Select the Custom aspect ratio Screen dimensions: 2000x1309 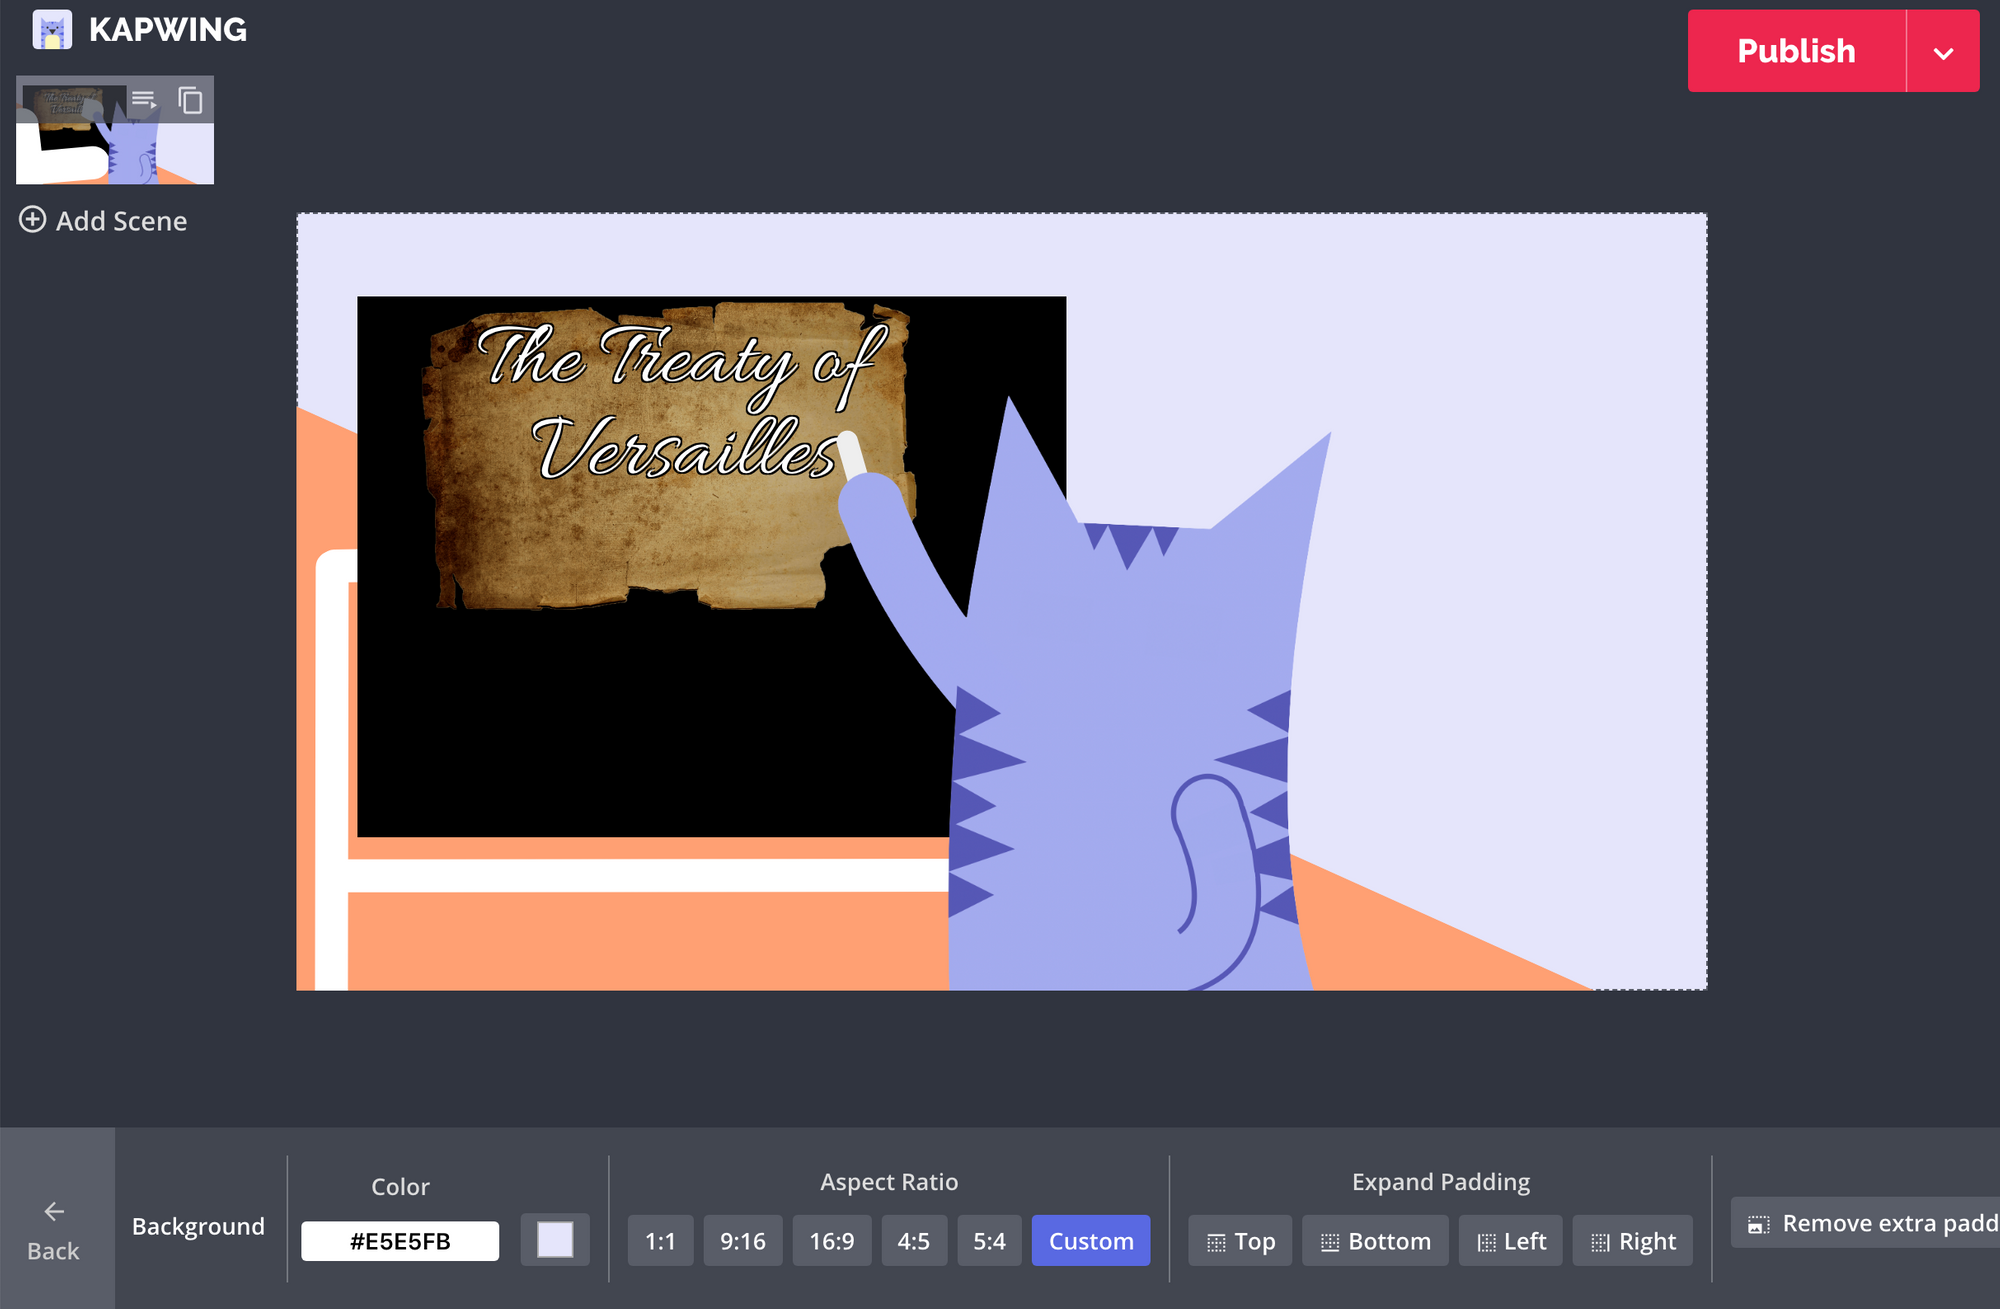click(1091, 1241)
